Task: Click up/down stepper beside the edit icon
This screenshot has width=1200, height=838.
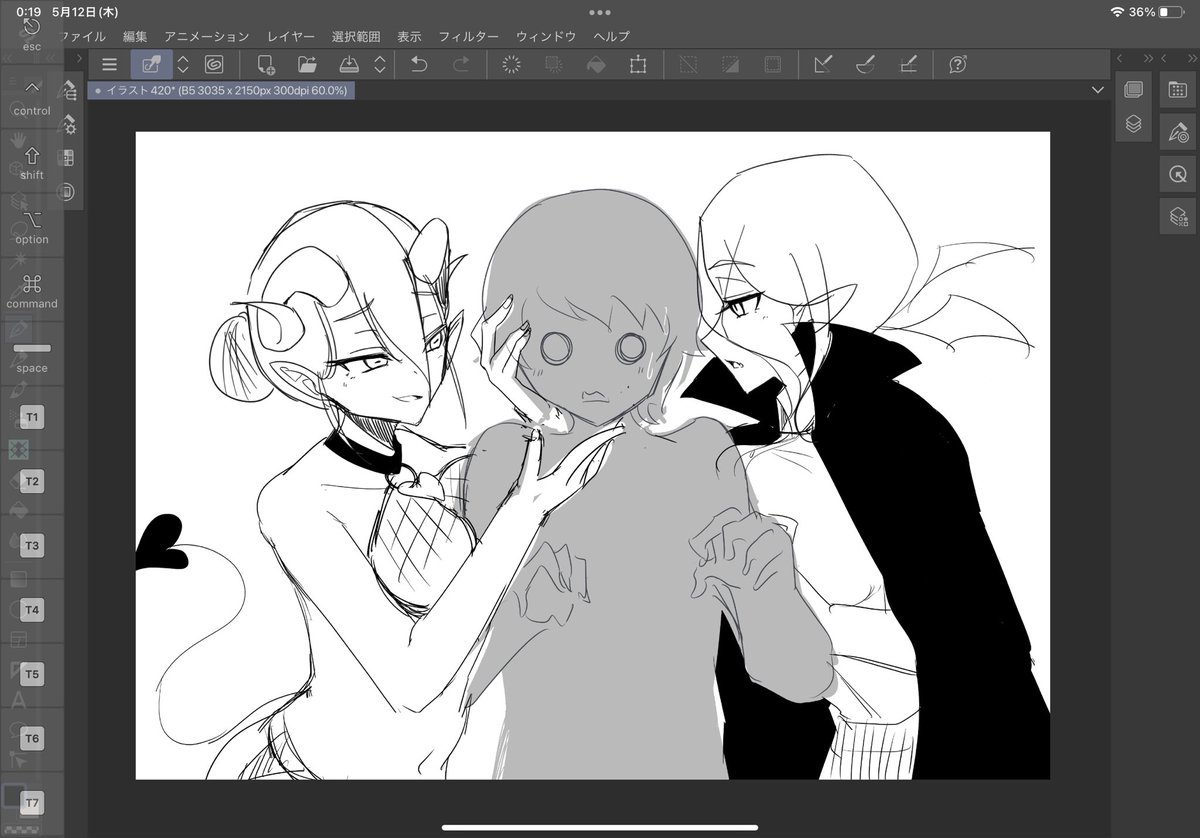Action: click(x=183, y=65)
